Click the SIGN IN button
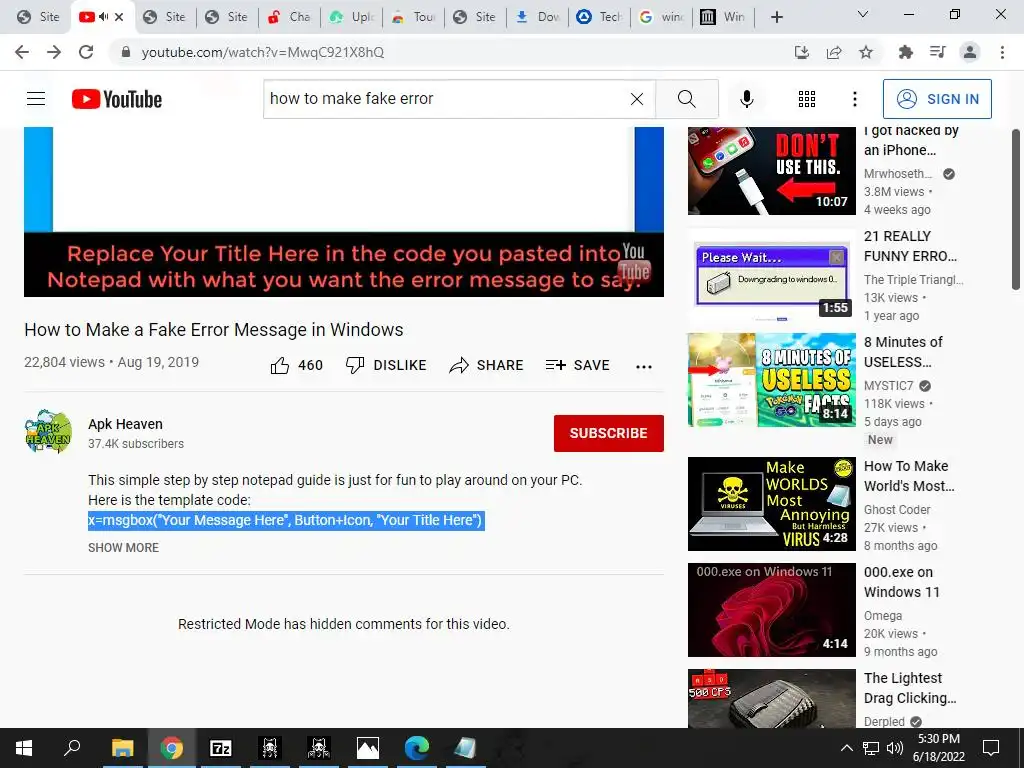The width and height of the screenshot is (1024, 768). 937,99
